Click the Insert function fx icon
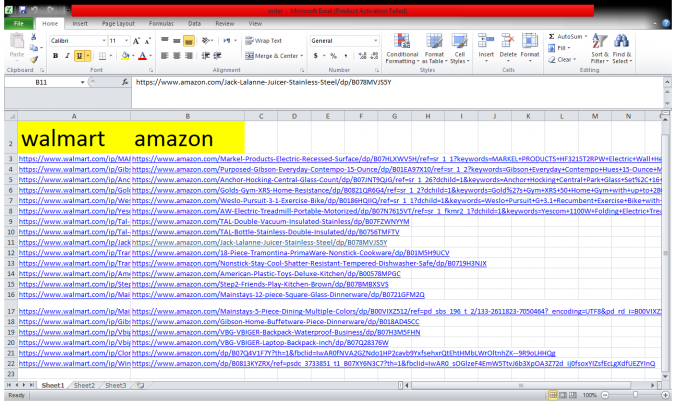Screen dimensions: 676x405 click(123, 82)
